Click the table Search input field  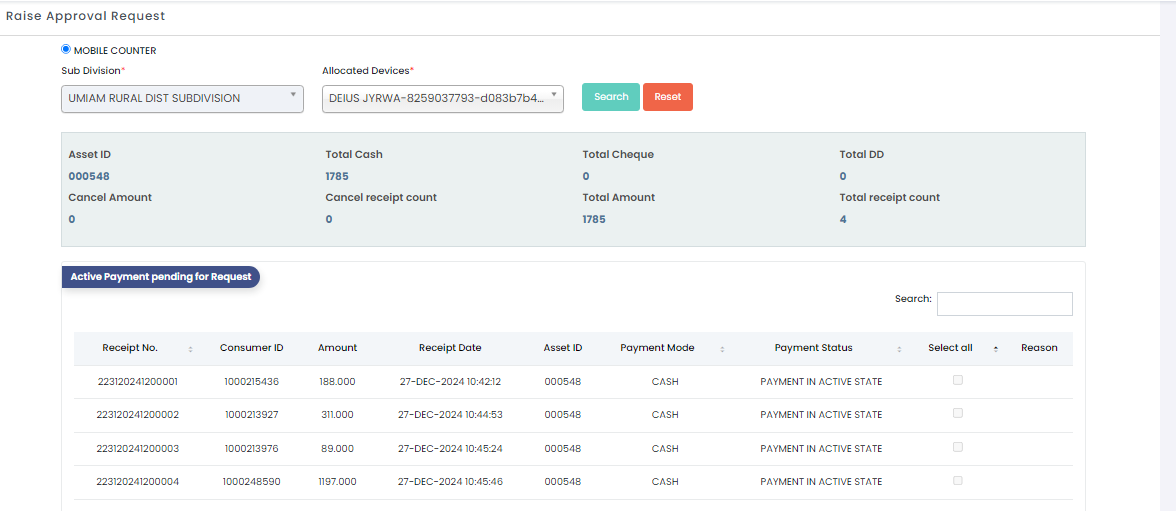click(x=1004, y=304)
